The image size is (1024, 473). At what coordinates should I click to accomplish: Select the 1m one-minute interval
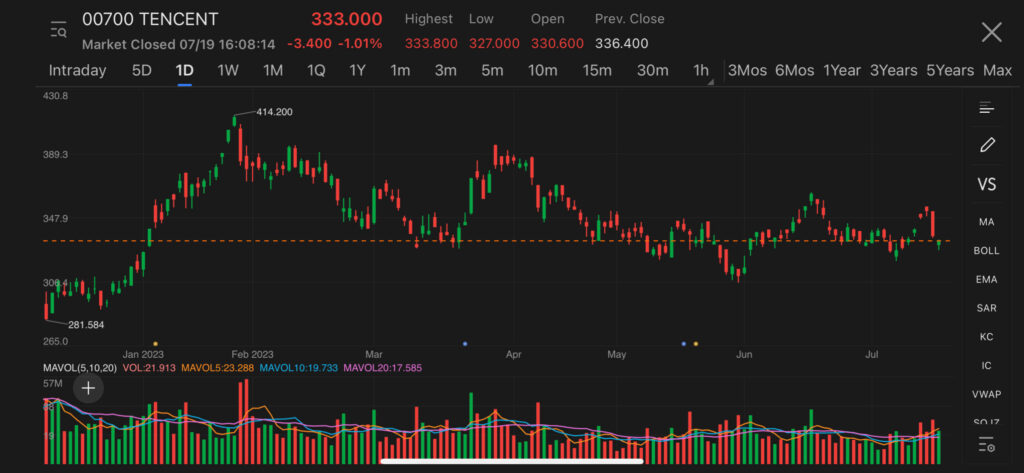coord(400,71)
